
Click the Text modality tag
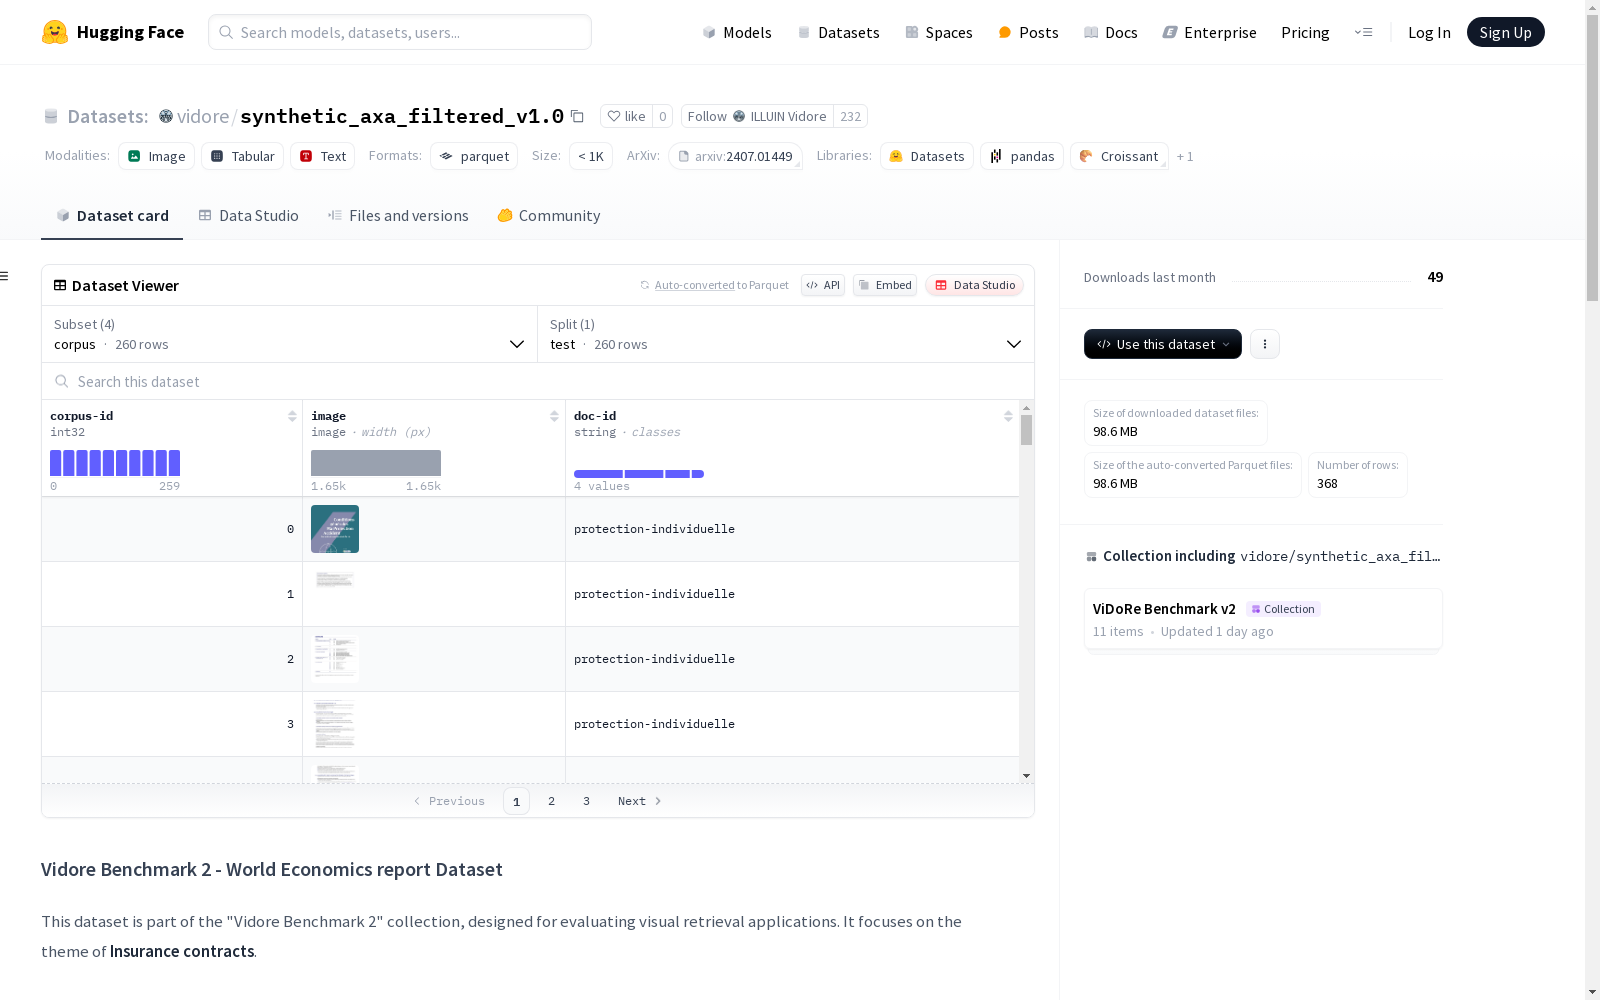323,156
